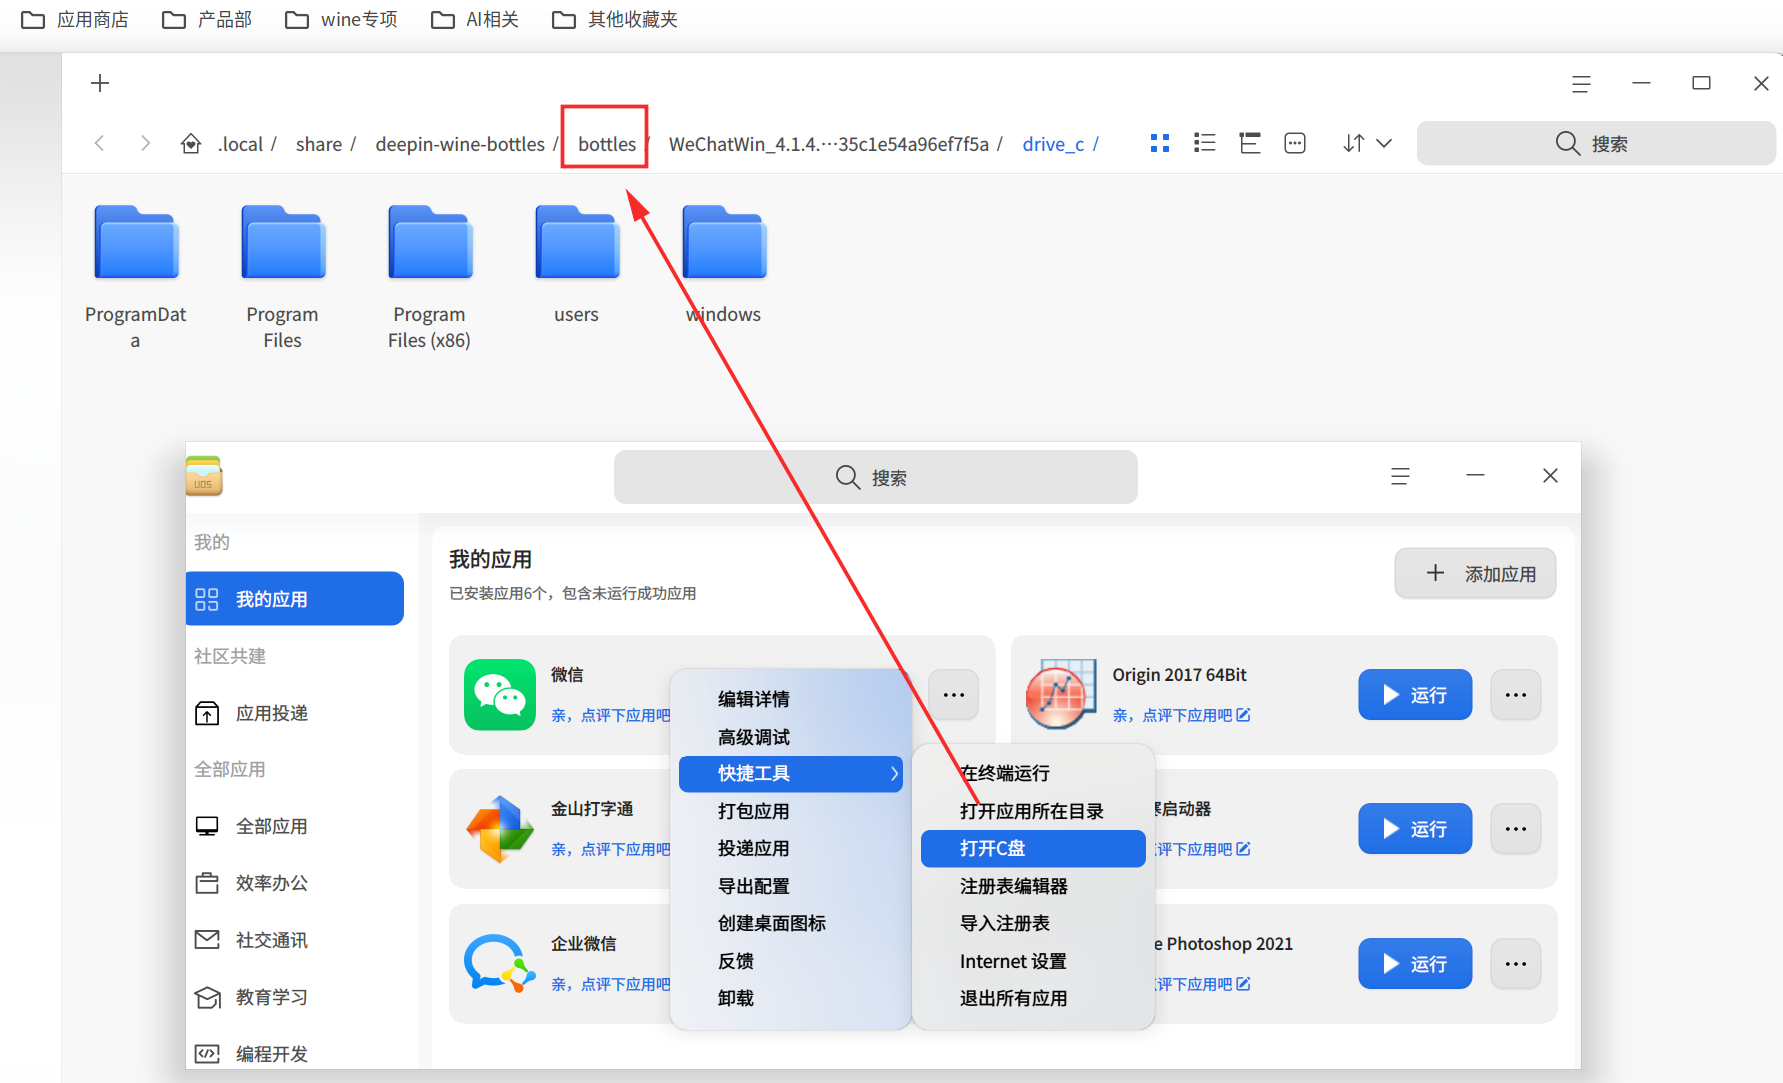
Task: Open app store main menu icon
Action: pyautogui.click(x=1400, y=477)
